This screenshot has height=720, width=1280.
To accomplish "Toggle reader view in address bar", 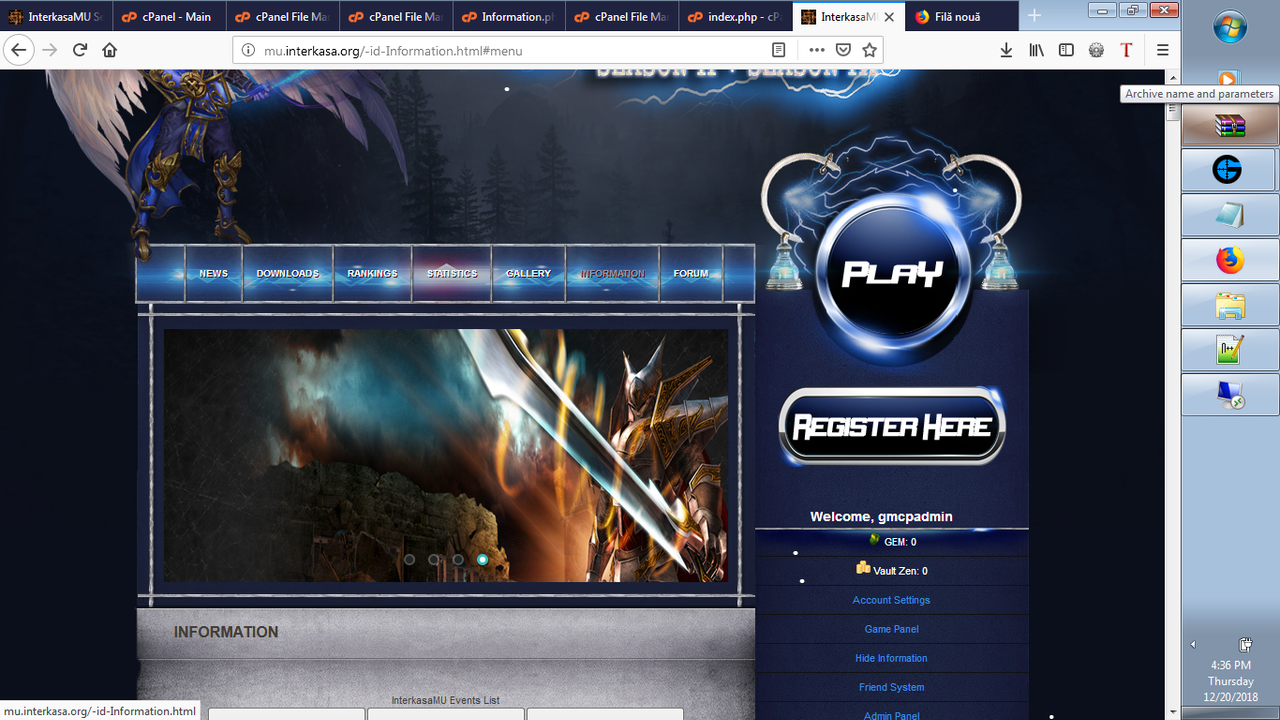I will tap(779, 50).
